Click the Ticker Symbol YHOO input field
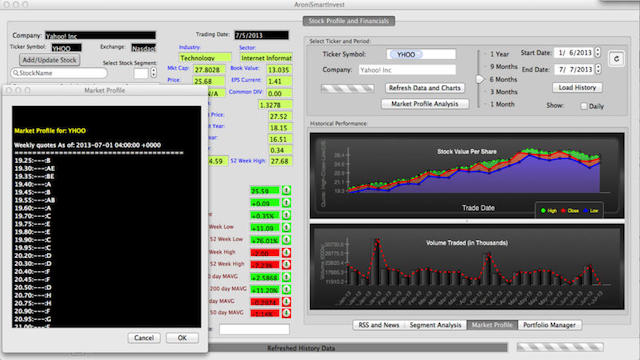The image size is (640, 360). (x=421, y=54)
